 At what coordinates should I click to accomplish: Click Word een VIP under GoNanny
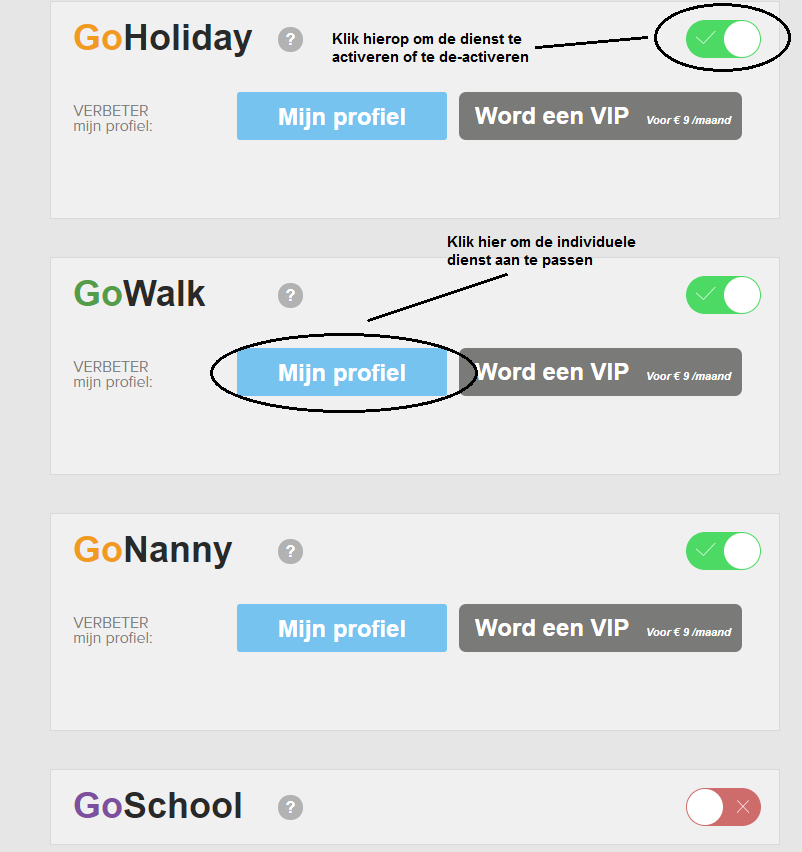[600, 629]
